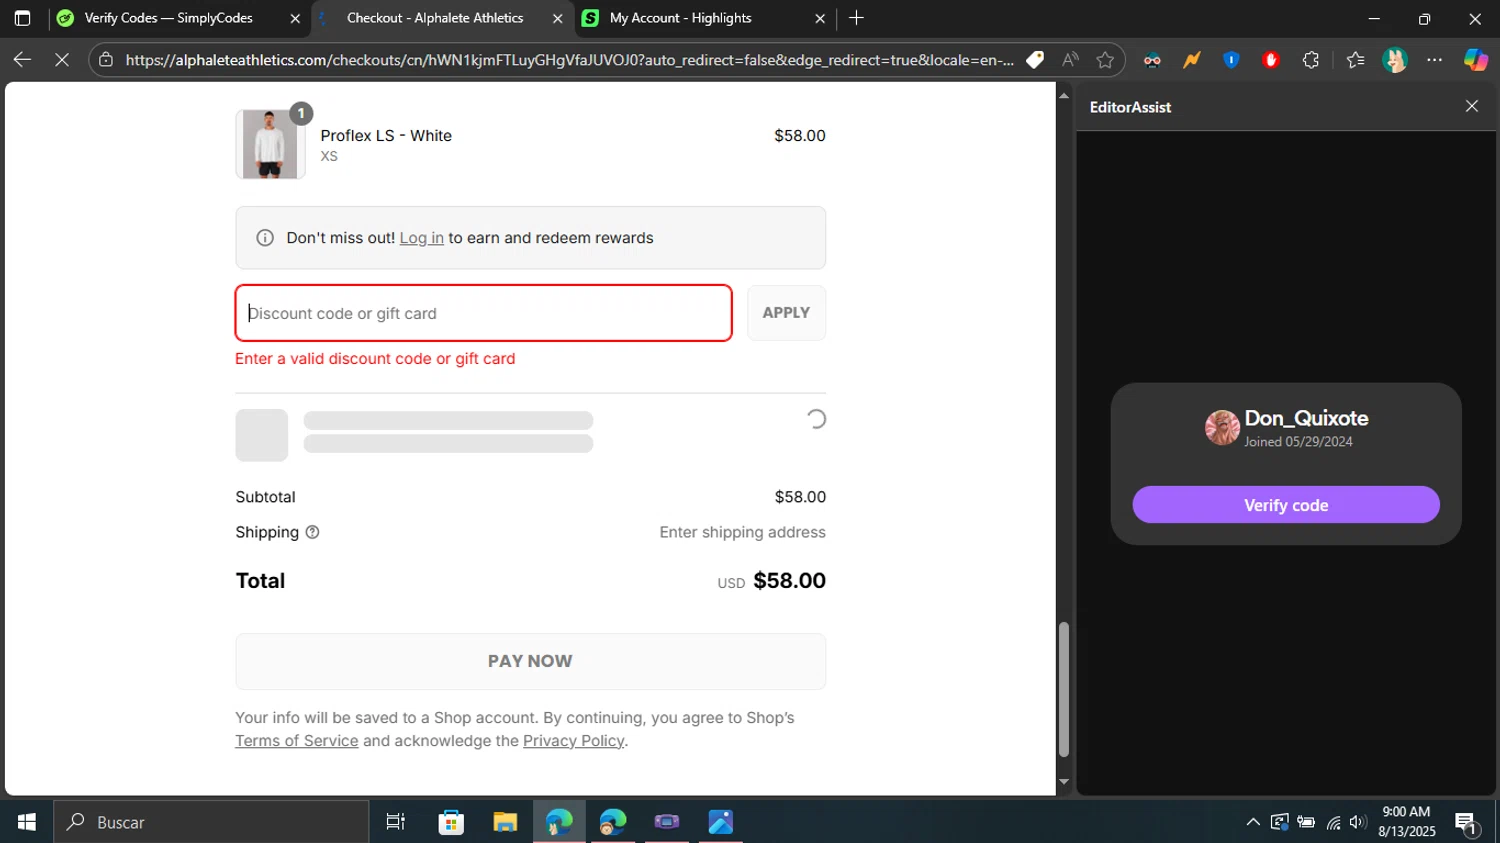Open Read aloud in address bar
Image resolution: width=1500 pixels, height=843 pixels.
coord(1070,60)
